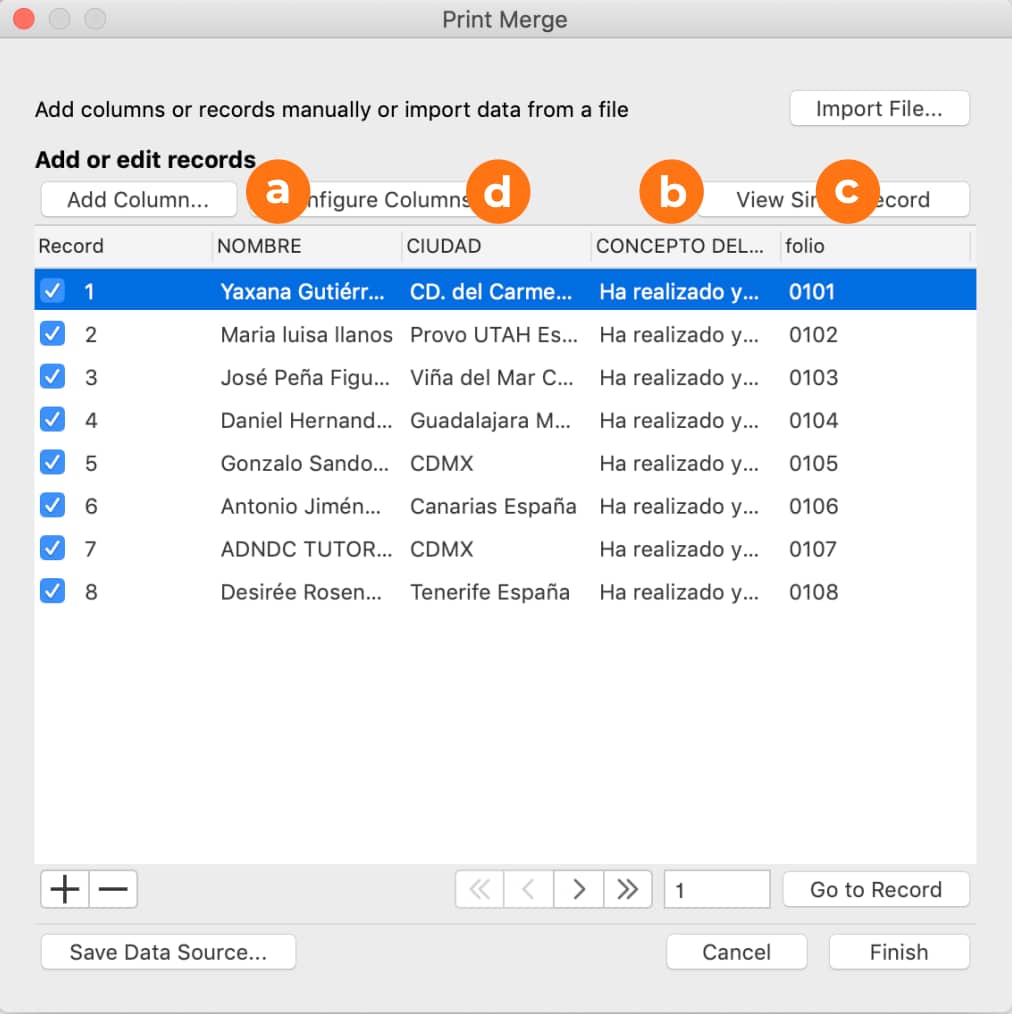Toggle checkbox for record 4
This screenshot has height=1014, width=1012.
[x=52, y=420]
